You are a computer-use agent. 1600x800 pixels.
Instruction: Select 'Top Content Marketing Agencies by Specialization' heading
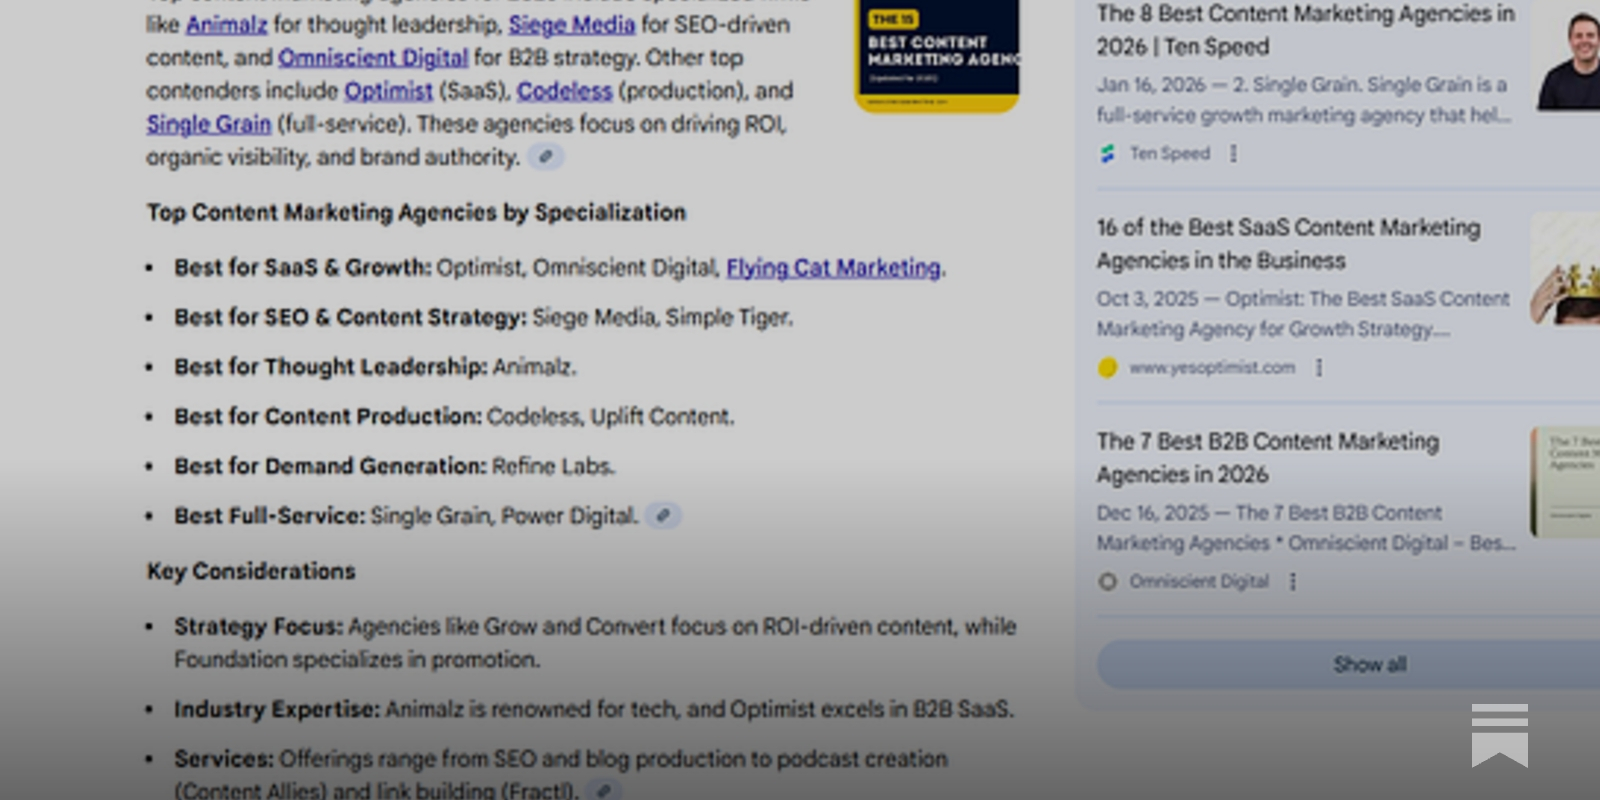click(x=416, y=212)
